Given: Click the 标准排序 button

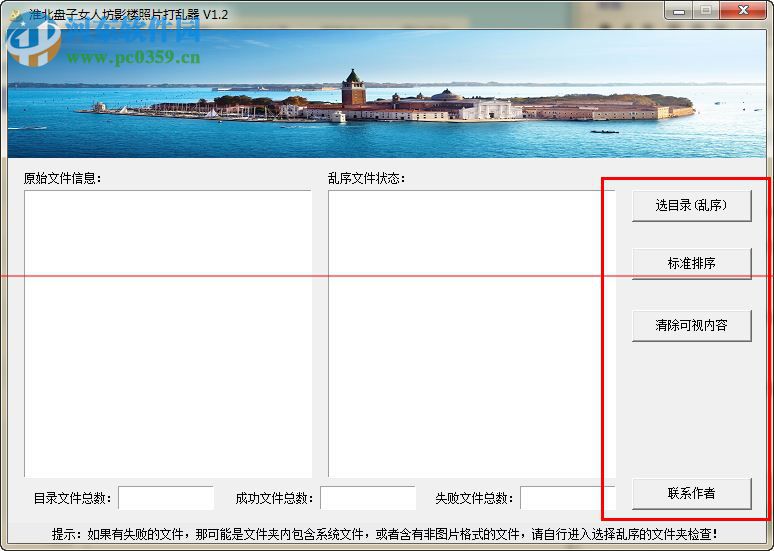Looking at the screenshot, I should [x=692, y=264].
